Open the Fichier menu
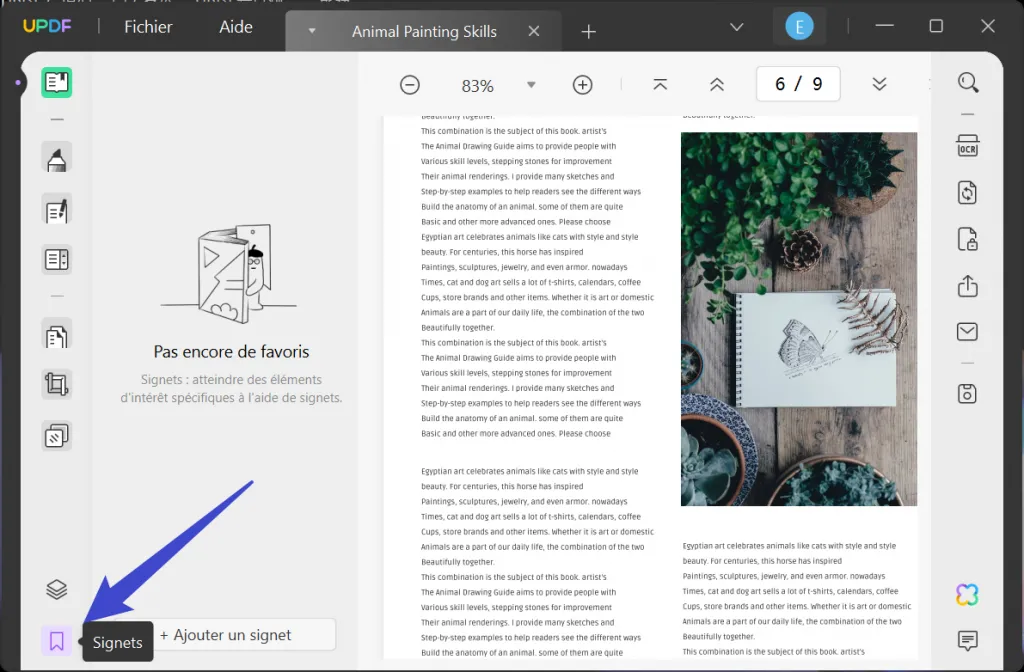 (148, 27)
